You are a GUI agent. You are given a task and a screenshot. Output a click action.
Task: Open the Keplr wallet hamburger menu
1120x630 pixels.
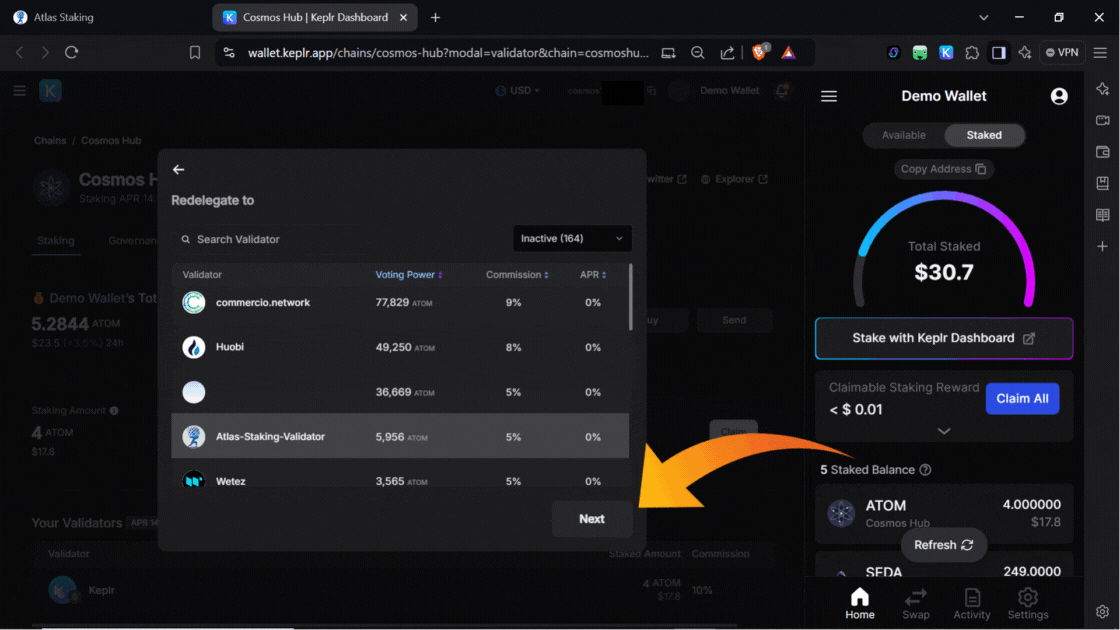[x=828, y=96]
